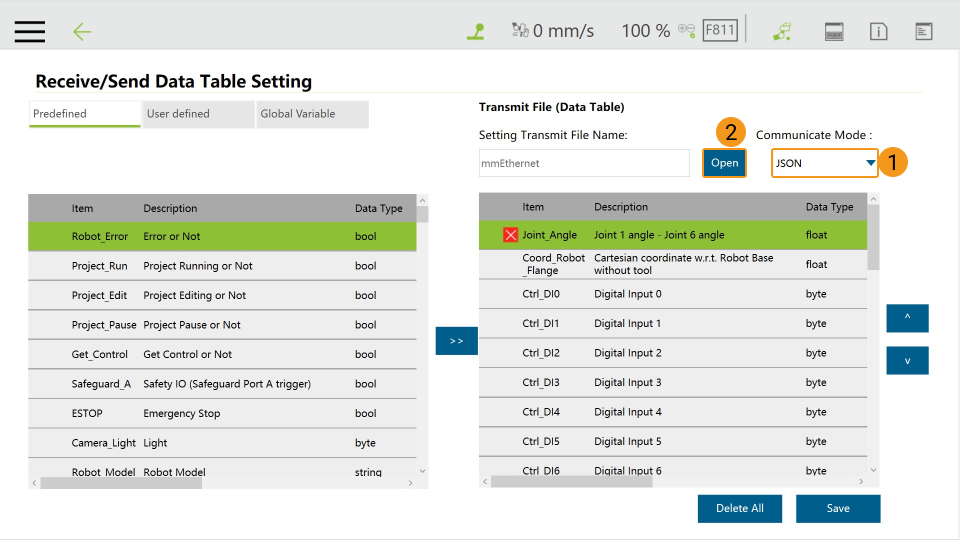
Task: Switch to the User defined tab
Action: (198, 114)
